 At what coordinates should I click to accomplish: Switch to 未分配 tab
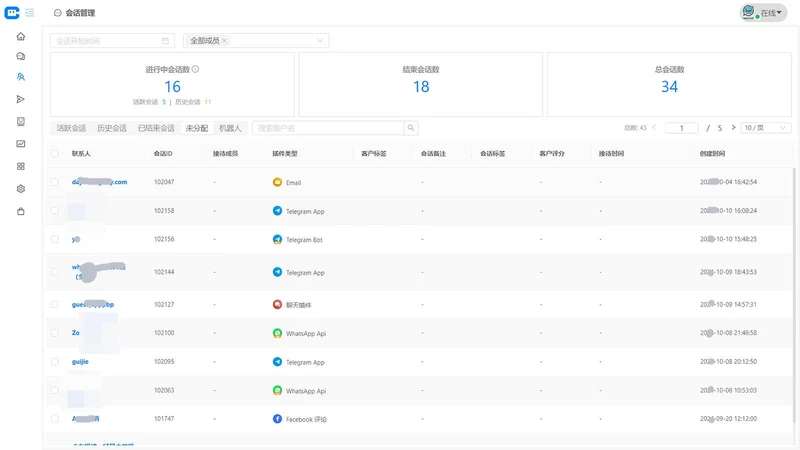[197, 128]
